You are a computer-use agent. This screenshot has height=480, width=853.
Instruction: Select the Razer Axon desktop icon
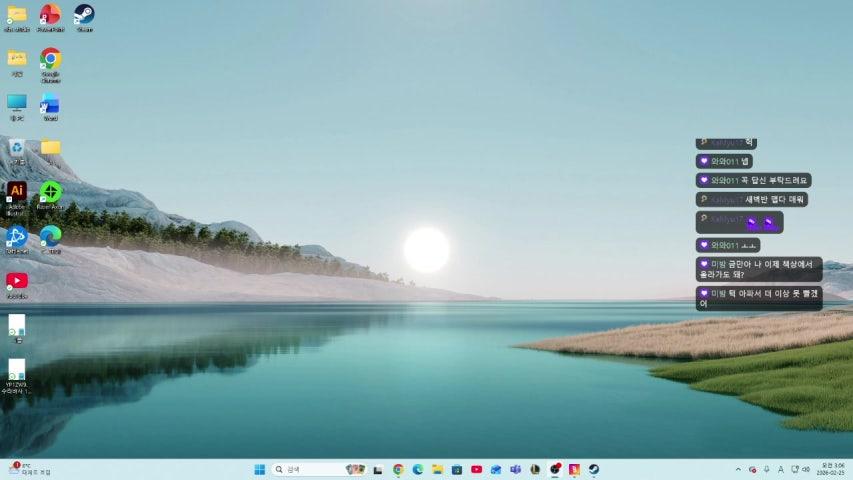[50, 191]
